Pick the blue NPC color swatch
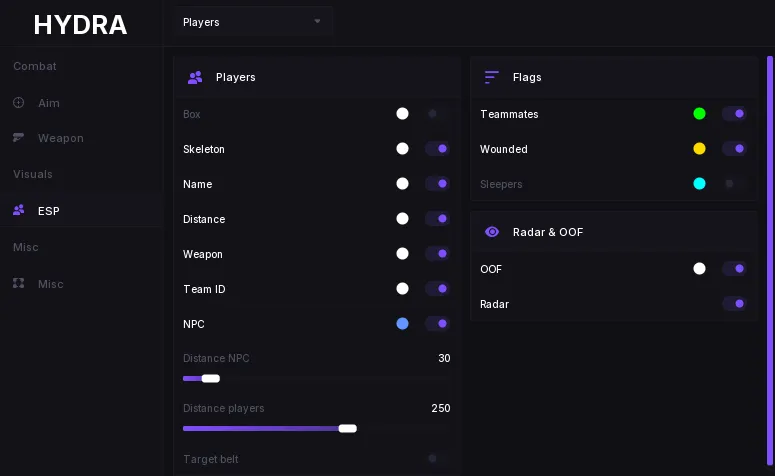The height and width of the screenshot is (476, 775). [x=402, y=324]
